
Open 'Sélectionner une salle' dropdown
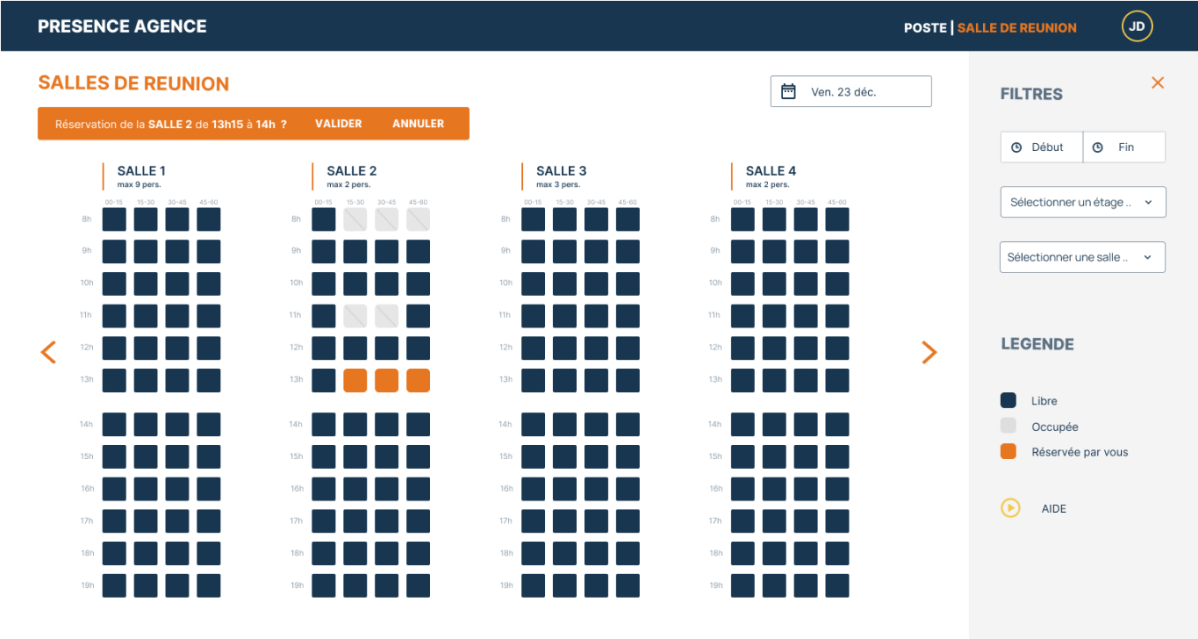pos(1082,257)
